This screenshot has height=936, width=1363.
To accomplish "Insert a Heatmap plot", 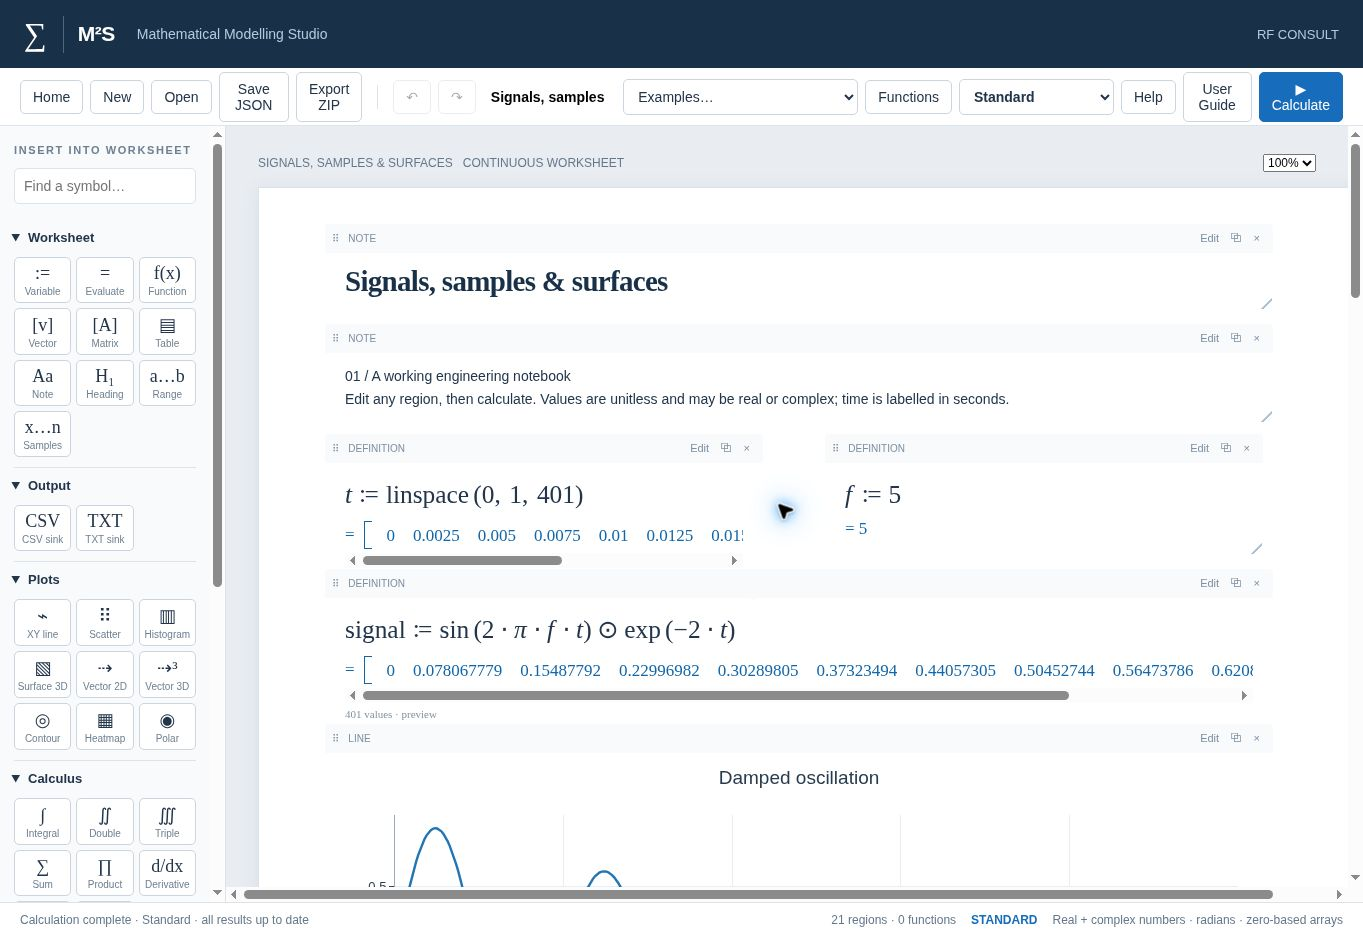I will tap(105, 726).
